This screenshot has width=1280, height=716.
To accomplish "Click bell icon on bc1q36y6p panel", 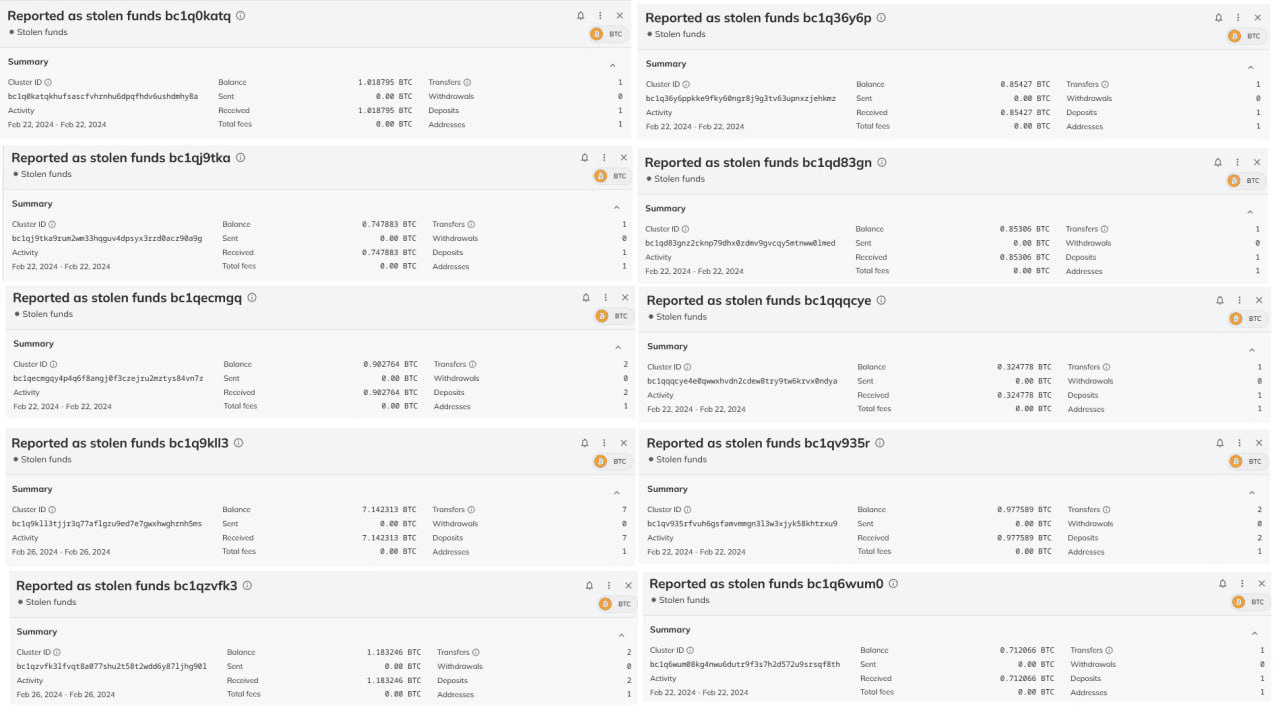I will coord(1218,18).
